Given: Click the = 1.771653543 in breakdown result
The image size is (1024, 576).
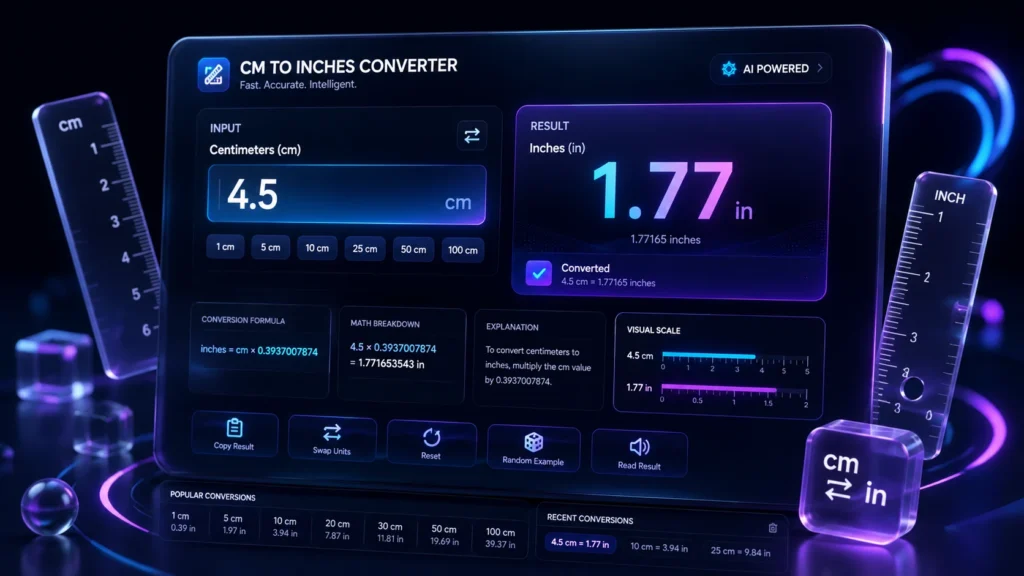Looking at the screenshot, I should click(387, 364).
